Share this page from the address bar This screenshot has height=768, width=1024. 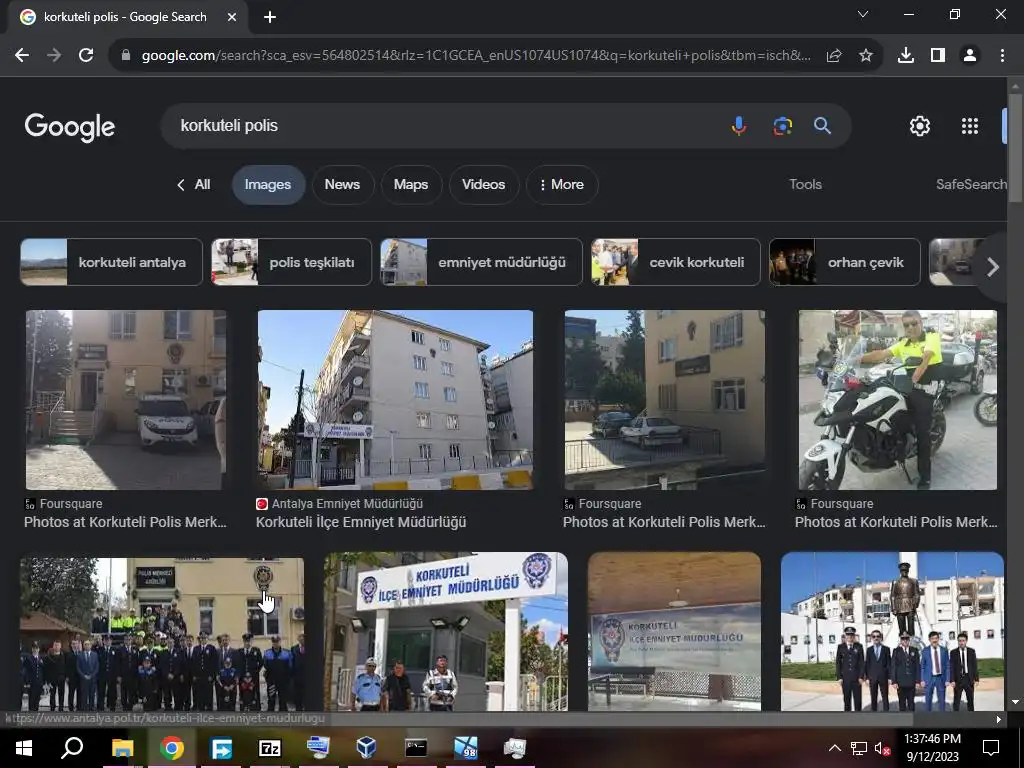tap(834, 56)
